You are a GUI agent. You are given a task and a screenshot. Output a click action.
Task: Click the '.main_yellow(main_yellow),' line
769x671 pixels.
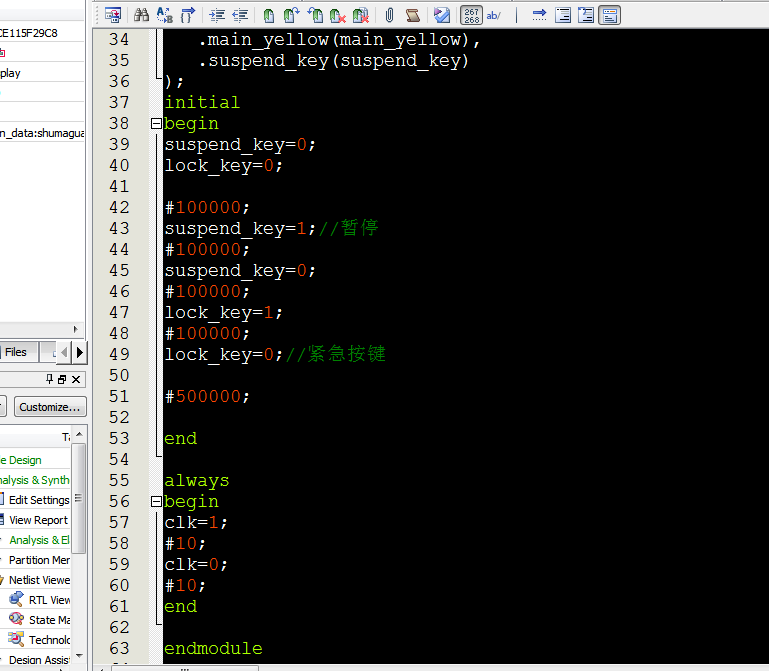tap(339, 40)
